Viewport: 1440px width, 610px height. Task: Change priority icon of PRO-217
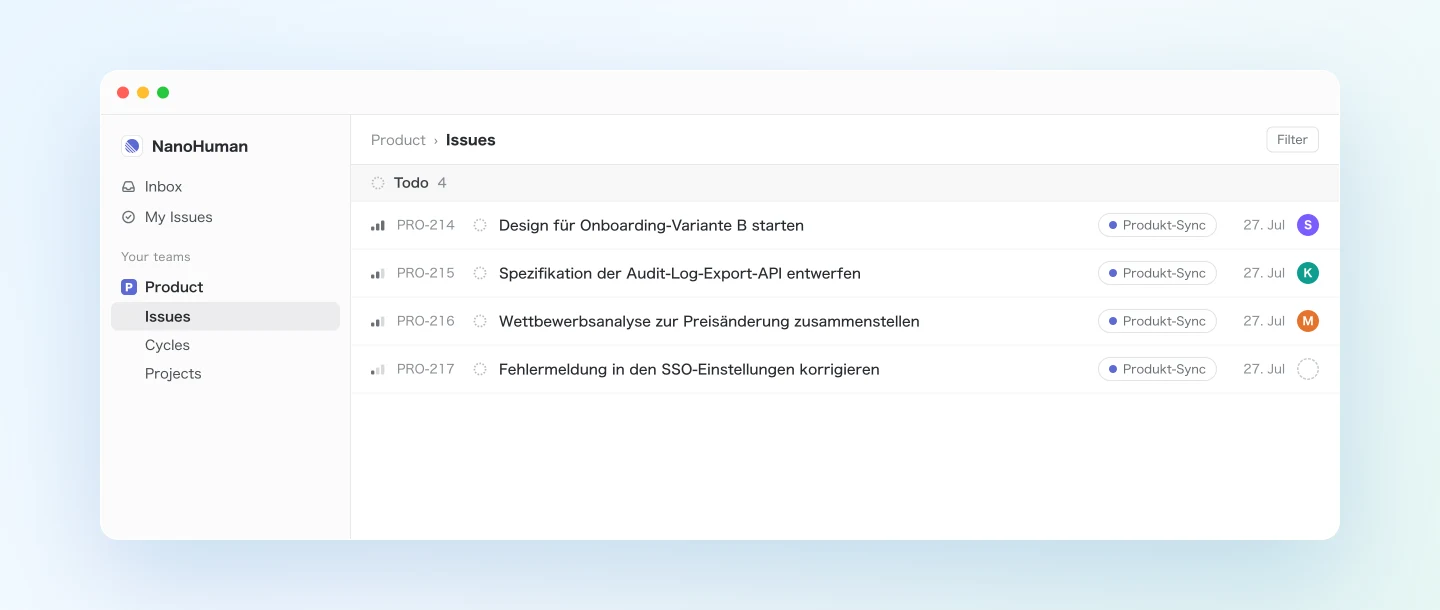[x=378, y=369]
